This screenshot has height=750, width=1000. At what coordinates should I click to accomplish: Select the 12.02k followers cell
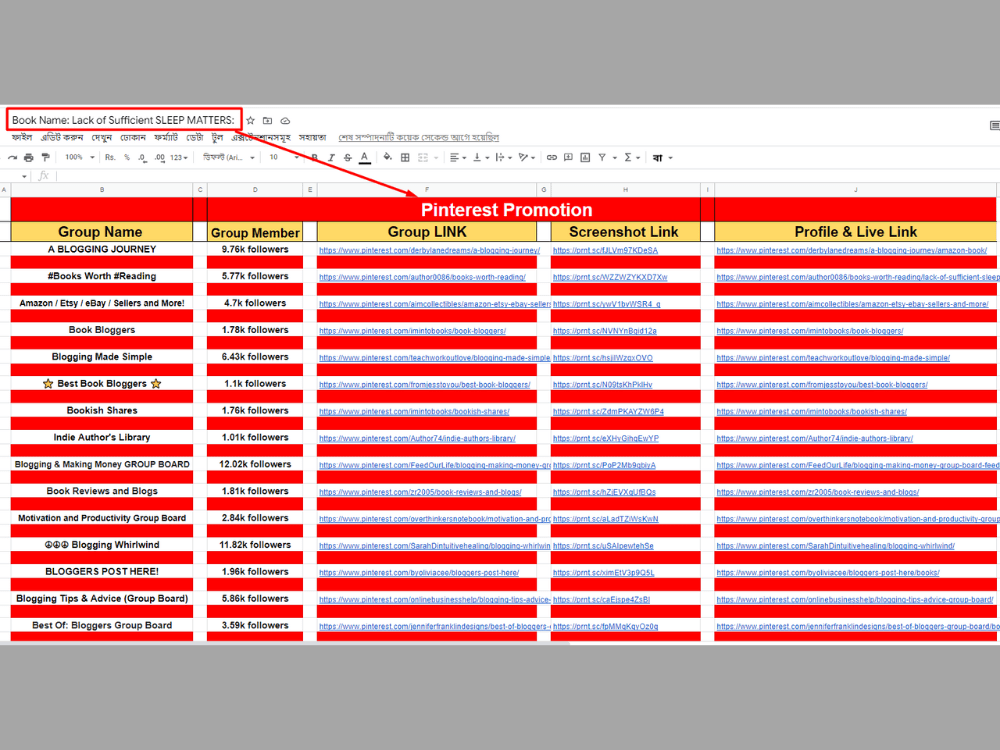255,464
